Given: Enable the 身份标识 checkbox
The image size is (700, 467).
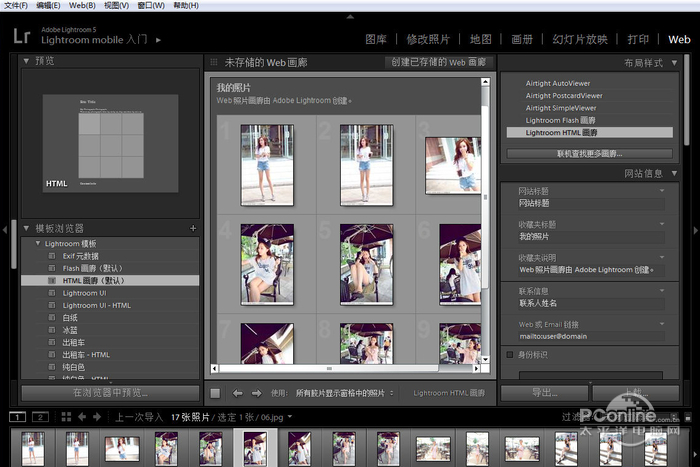Looking at the screenshot, I should pos(510,354).
